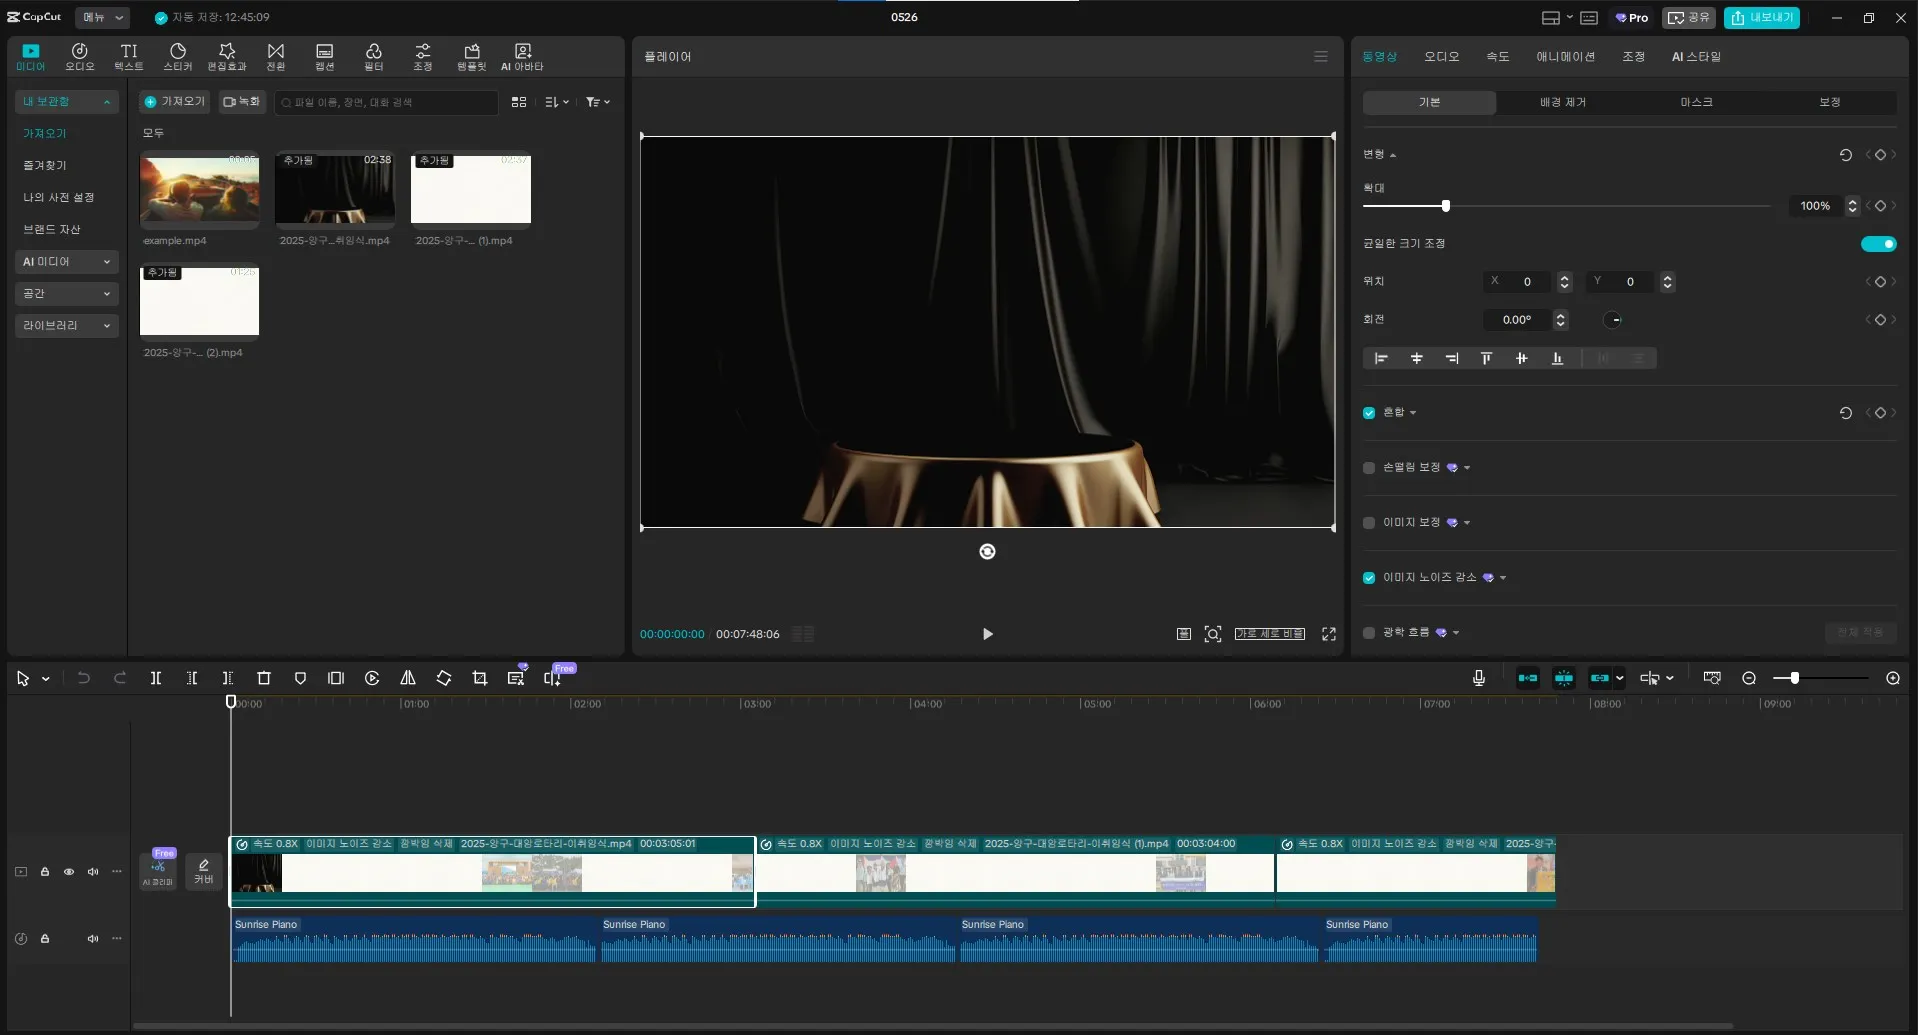This screenshot has width=1918, height=1035.
Task: Adjust the 확대 scale slider handle
Action: coord(1446,206)
